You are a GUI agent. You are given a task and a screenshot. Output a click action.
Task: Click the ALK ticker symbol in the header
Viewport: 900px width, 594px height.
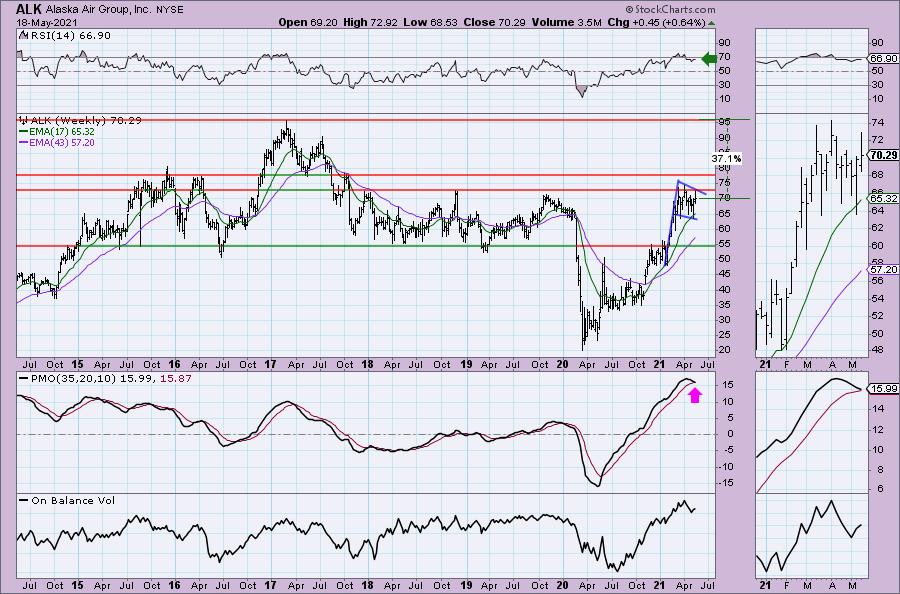pyautogui.click(x=28, y=9)
